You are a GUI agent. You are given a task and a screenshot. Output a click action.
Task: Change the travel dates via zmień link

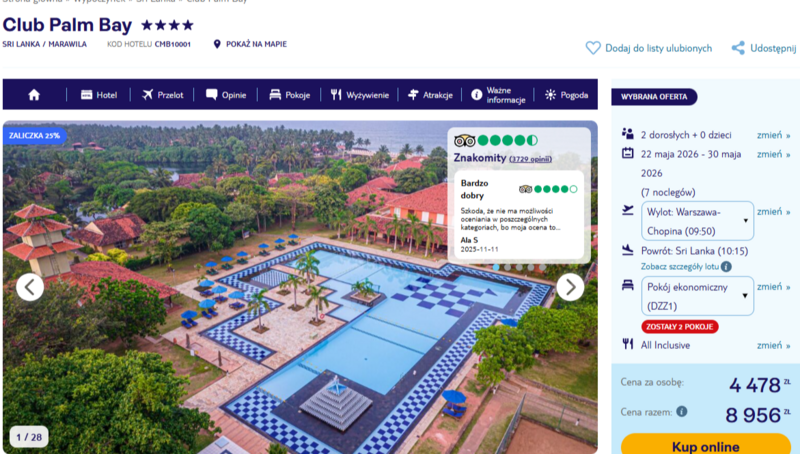tap(773, 154)
